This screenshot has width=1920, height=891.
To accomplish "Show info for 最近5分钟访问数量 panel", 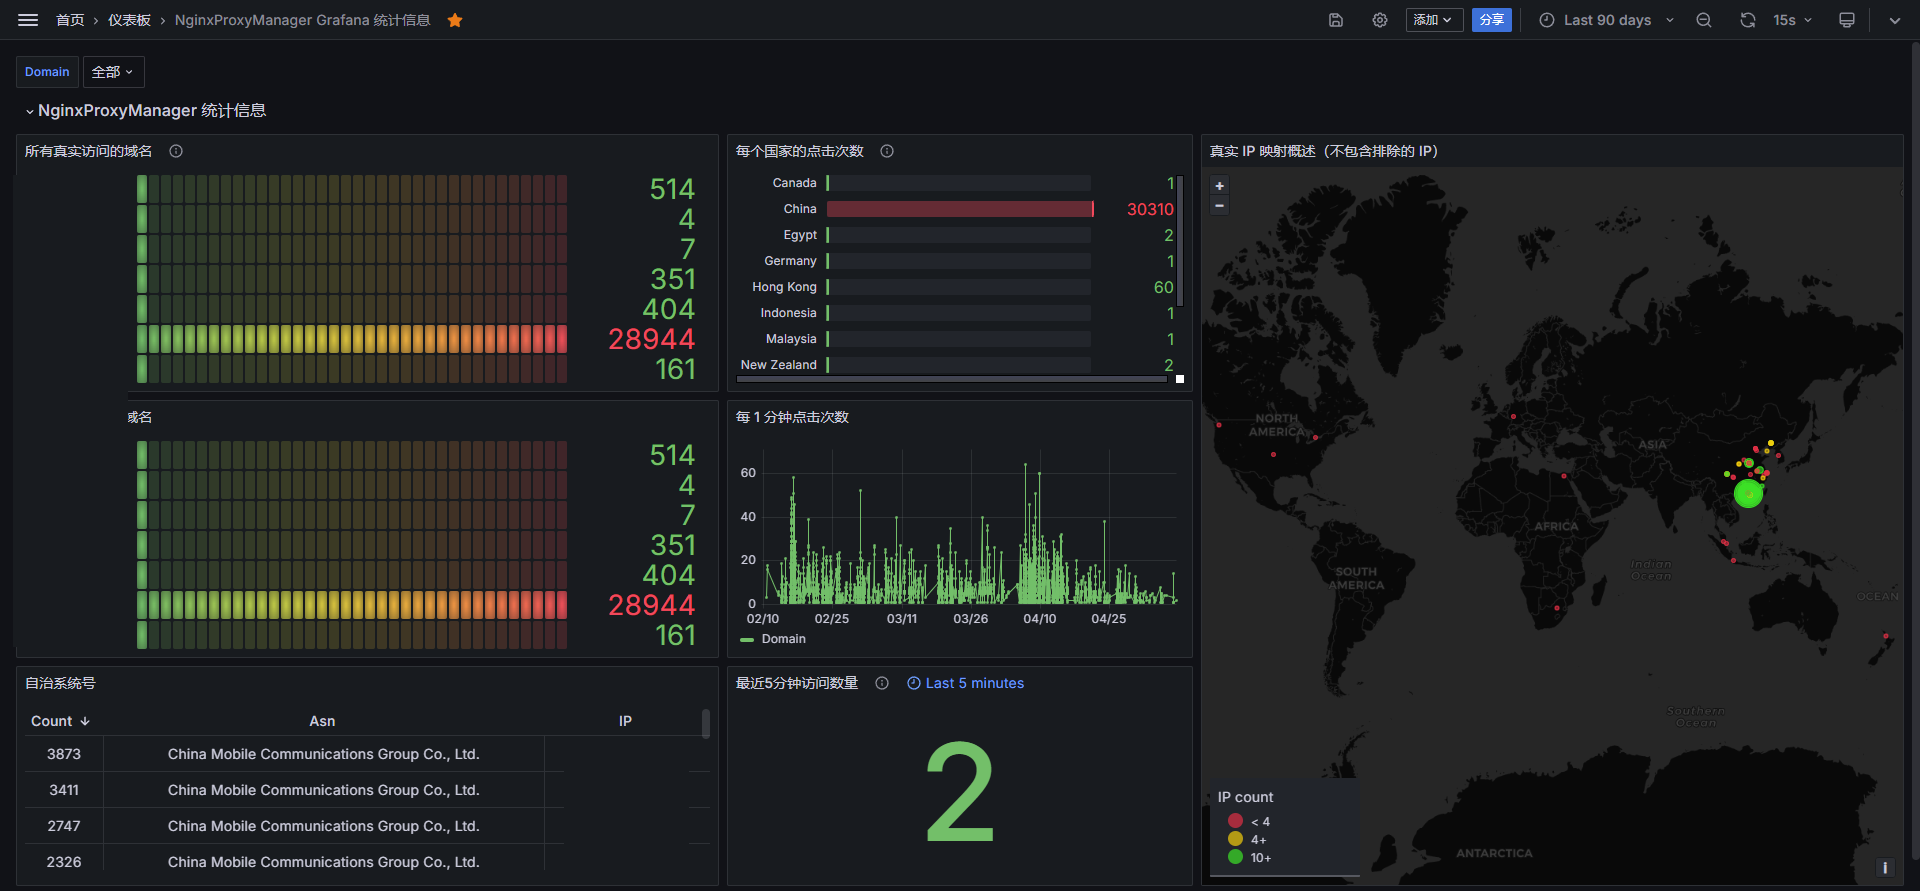I will click(x=882, y=683).
